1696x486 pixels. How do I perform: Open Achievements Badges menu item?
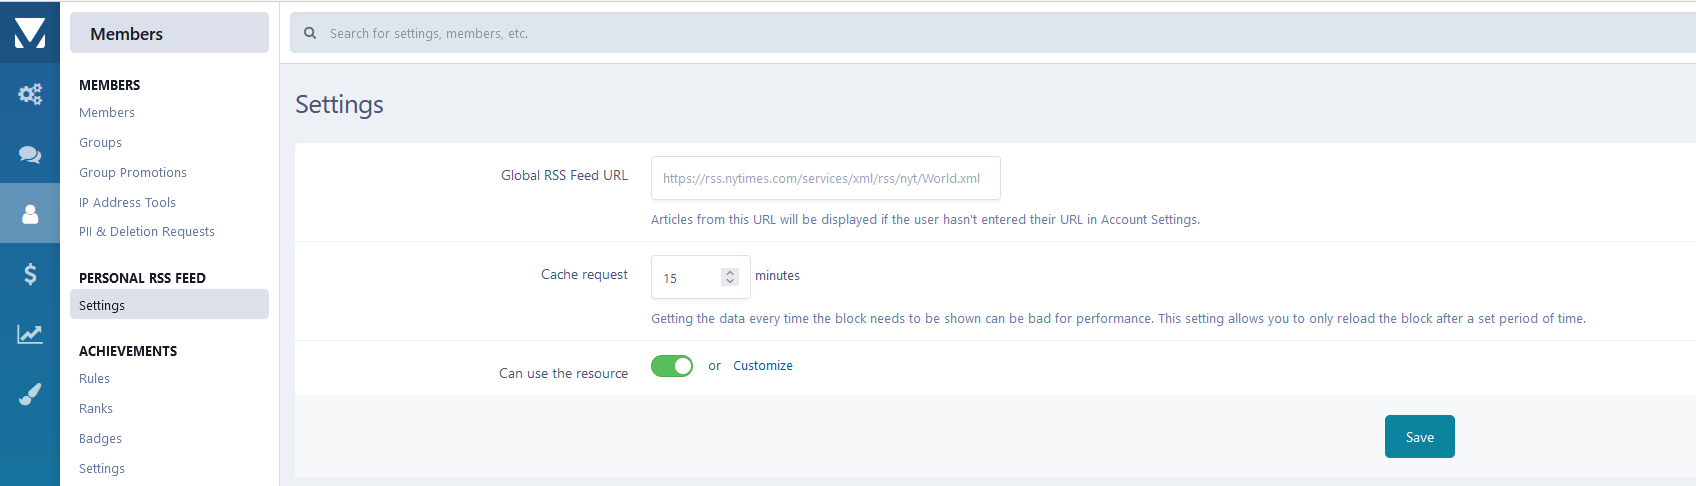(100, 439)
